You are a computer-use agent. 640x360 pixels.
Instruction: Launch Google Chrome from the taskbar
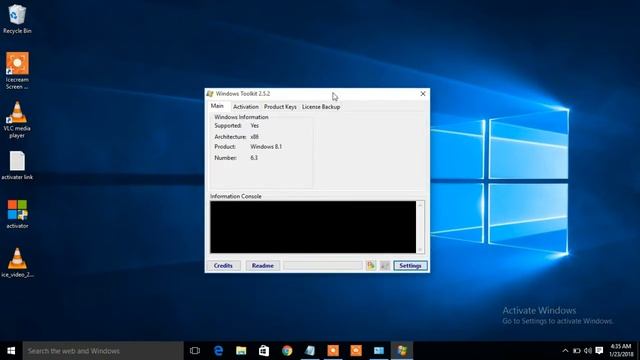(287, 351)
